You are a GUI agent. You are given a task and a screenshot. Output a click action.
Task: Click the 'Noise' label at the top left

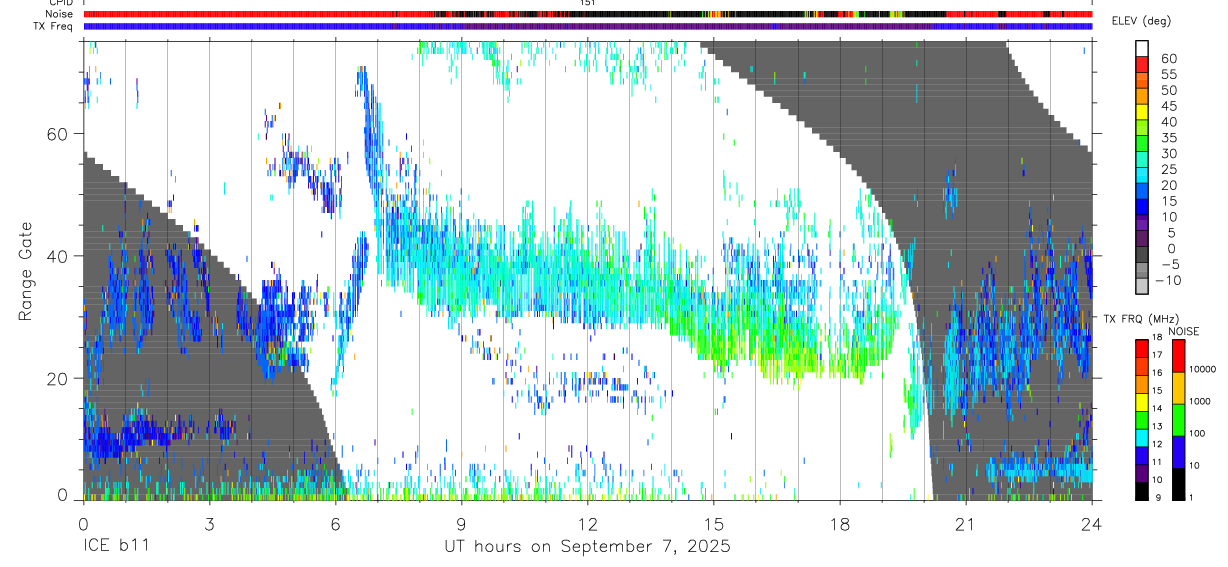click(60, 14)
